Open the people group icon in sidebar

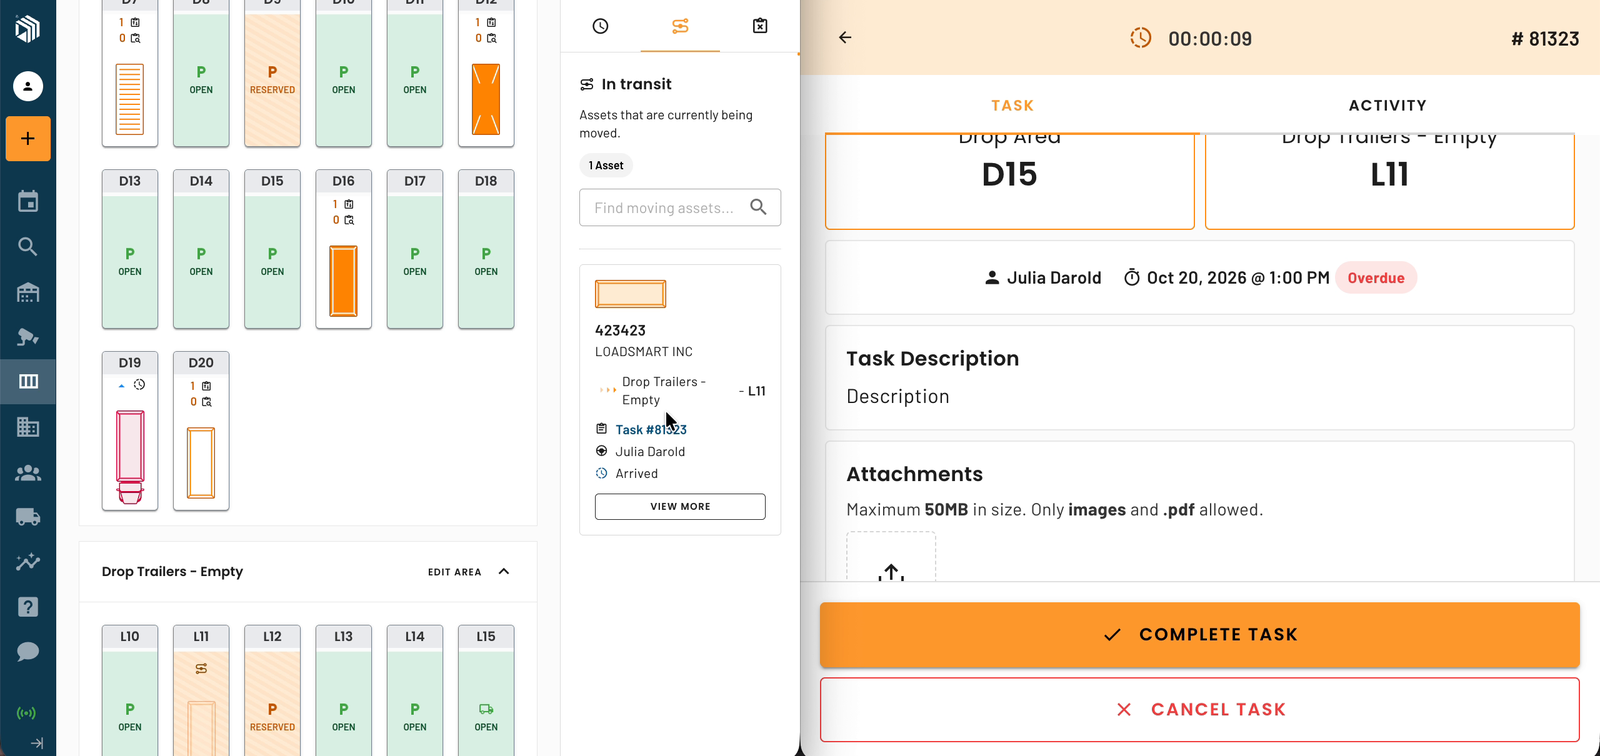pyautogui.click(x=28, y=473)
